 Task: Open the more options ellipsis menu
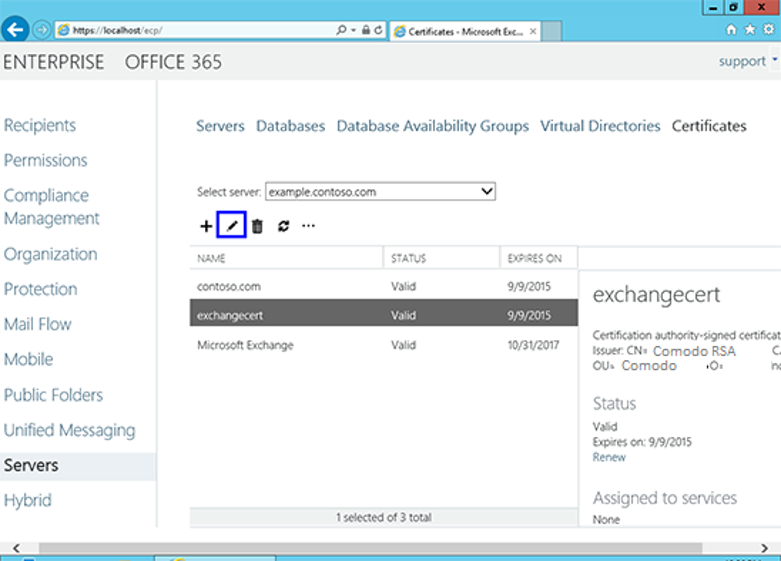[308, 227]
